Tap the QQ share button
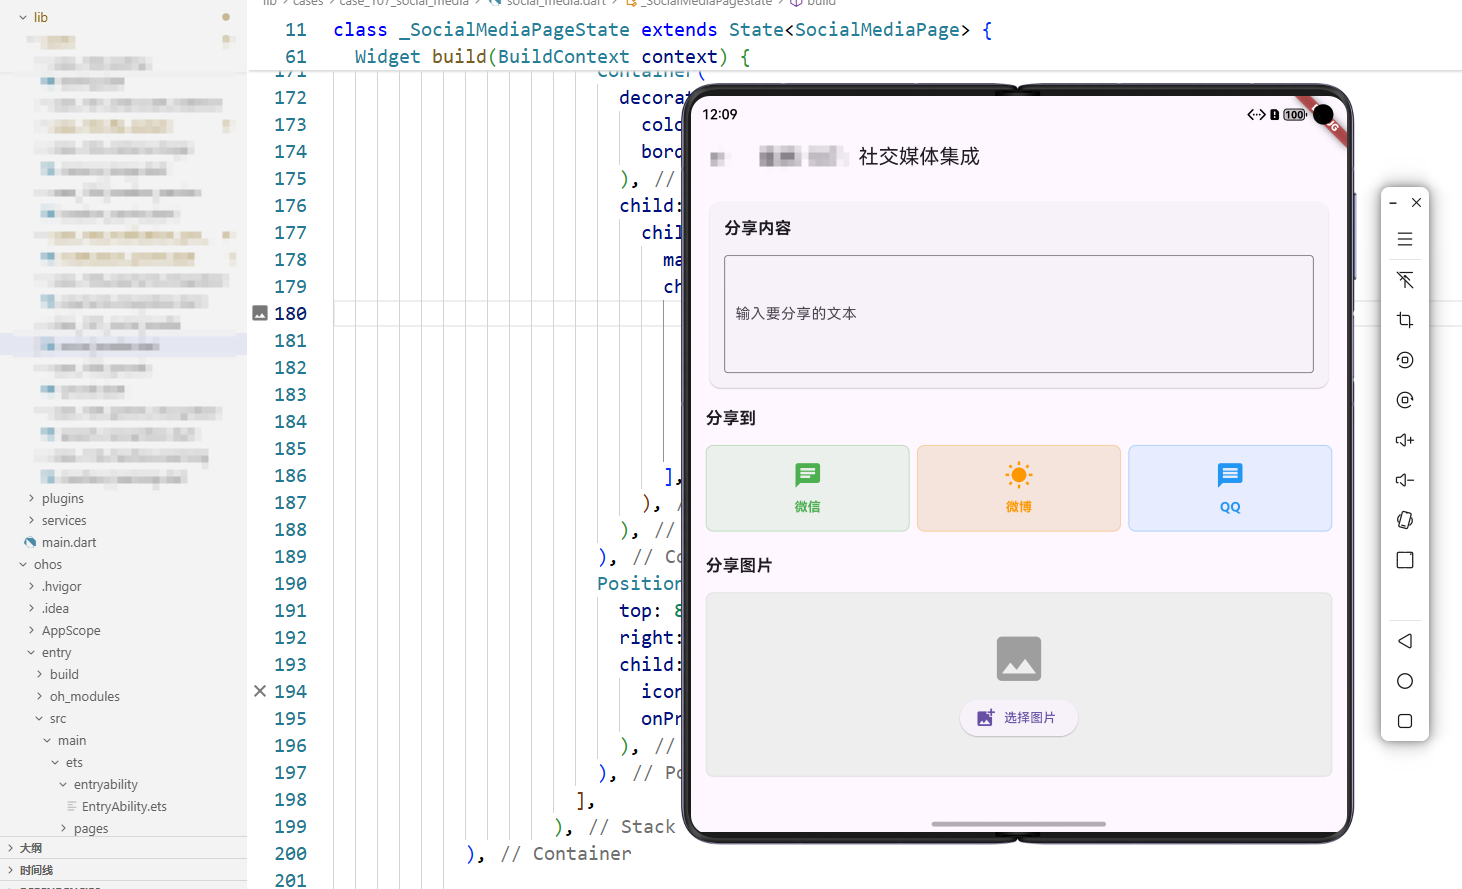Viewport: 1462px width, 889px height. click(x=1229, y=488)
